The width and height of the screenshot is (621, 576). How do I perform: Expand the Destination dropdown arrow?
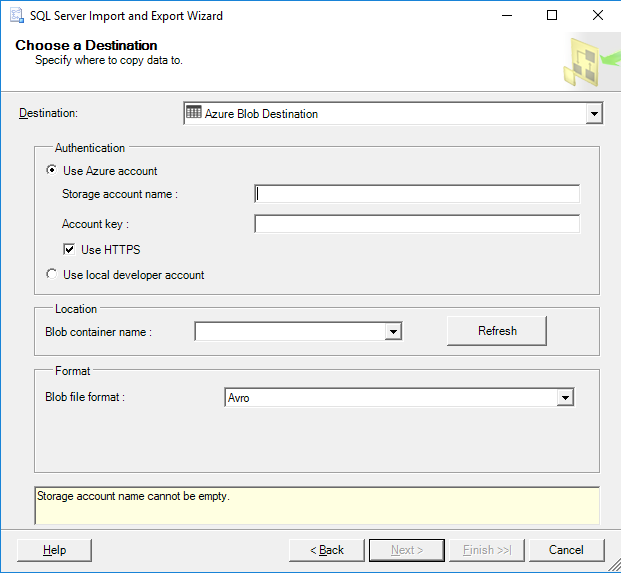pyautogui.click(x=594, y=114)
